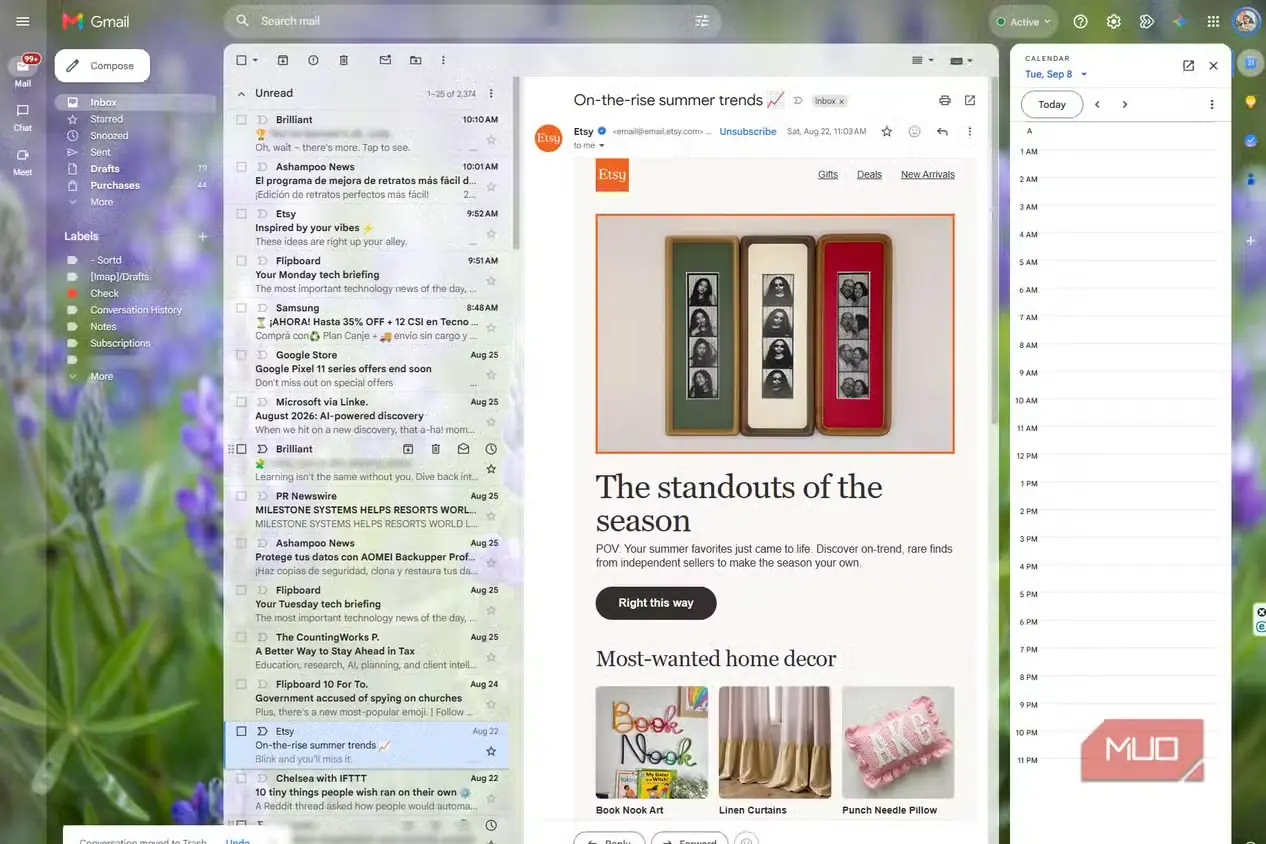Open the select-all dropdown arrow
1266x844 pixels.
click(256, 60)
